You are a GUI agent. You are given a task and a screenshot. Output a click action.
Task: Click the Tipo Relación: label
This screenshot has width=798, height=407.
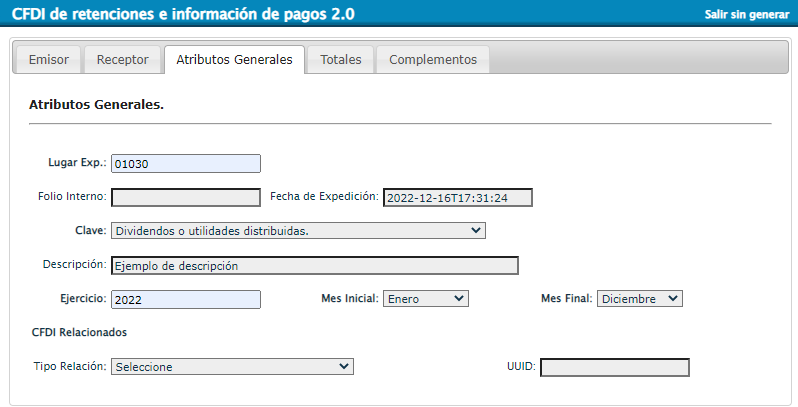point(70,366)
